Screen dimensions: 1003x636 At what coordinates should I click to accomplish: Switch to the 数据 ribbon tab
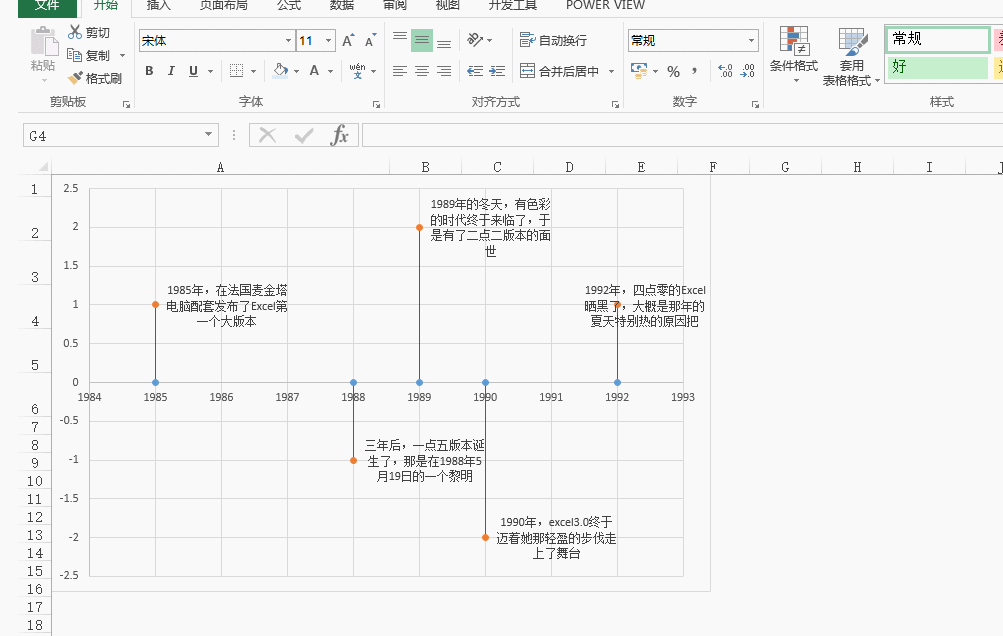click(340, 6)
